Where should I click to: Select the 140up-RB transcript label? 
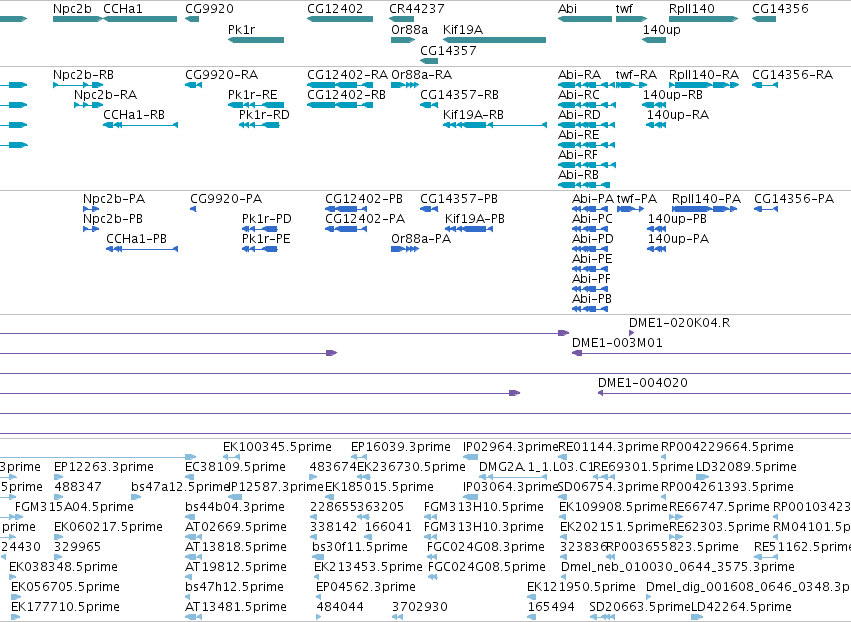pos(673,94)
